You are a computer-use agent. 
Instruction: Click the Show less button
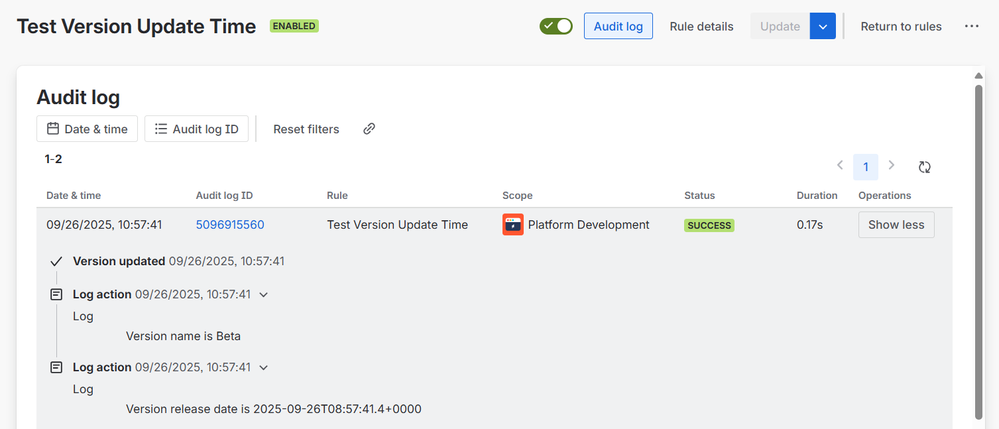[896, 225]
